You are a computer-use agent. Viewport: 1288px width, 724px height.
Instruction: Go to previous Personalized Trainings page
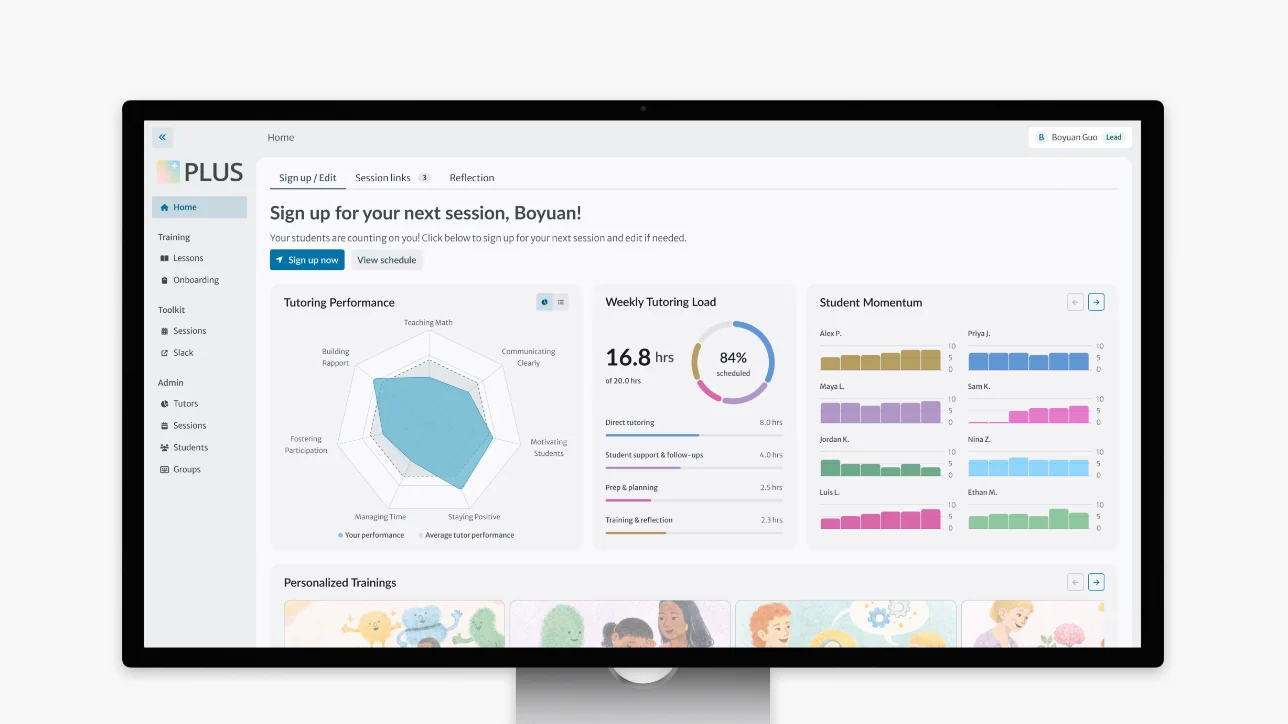(x=1076, y=582)
